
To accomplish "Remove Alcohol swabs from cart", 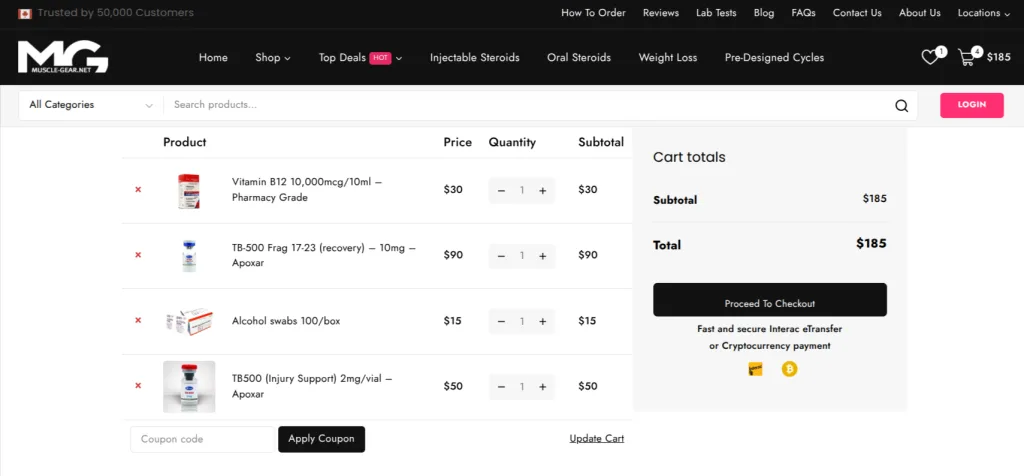I will [138, 320].
